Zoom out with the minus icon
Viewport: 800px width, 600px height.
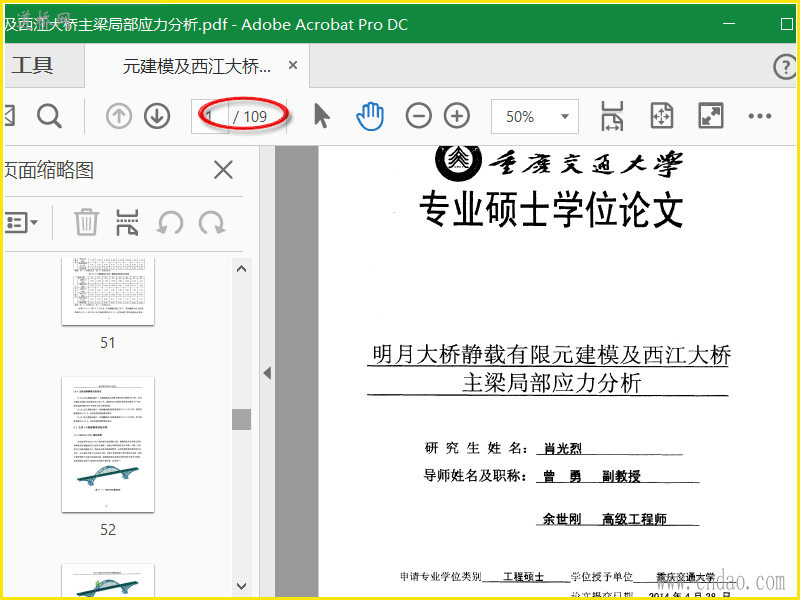pyautogui.click(x=418, y=116)
